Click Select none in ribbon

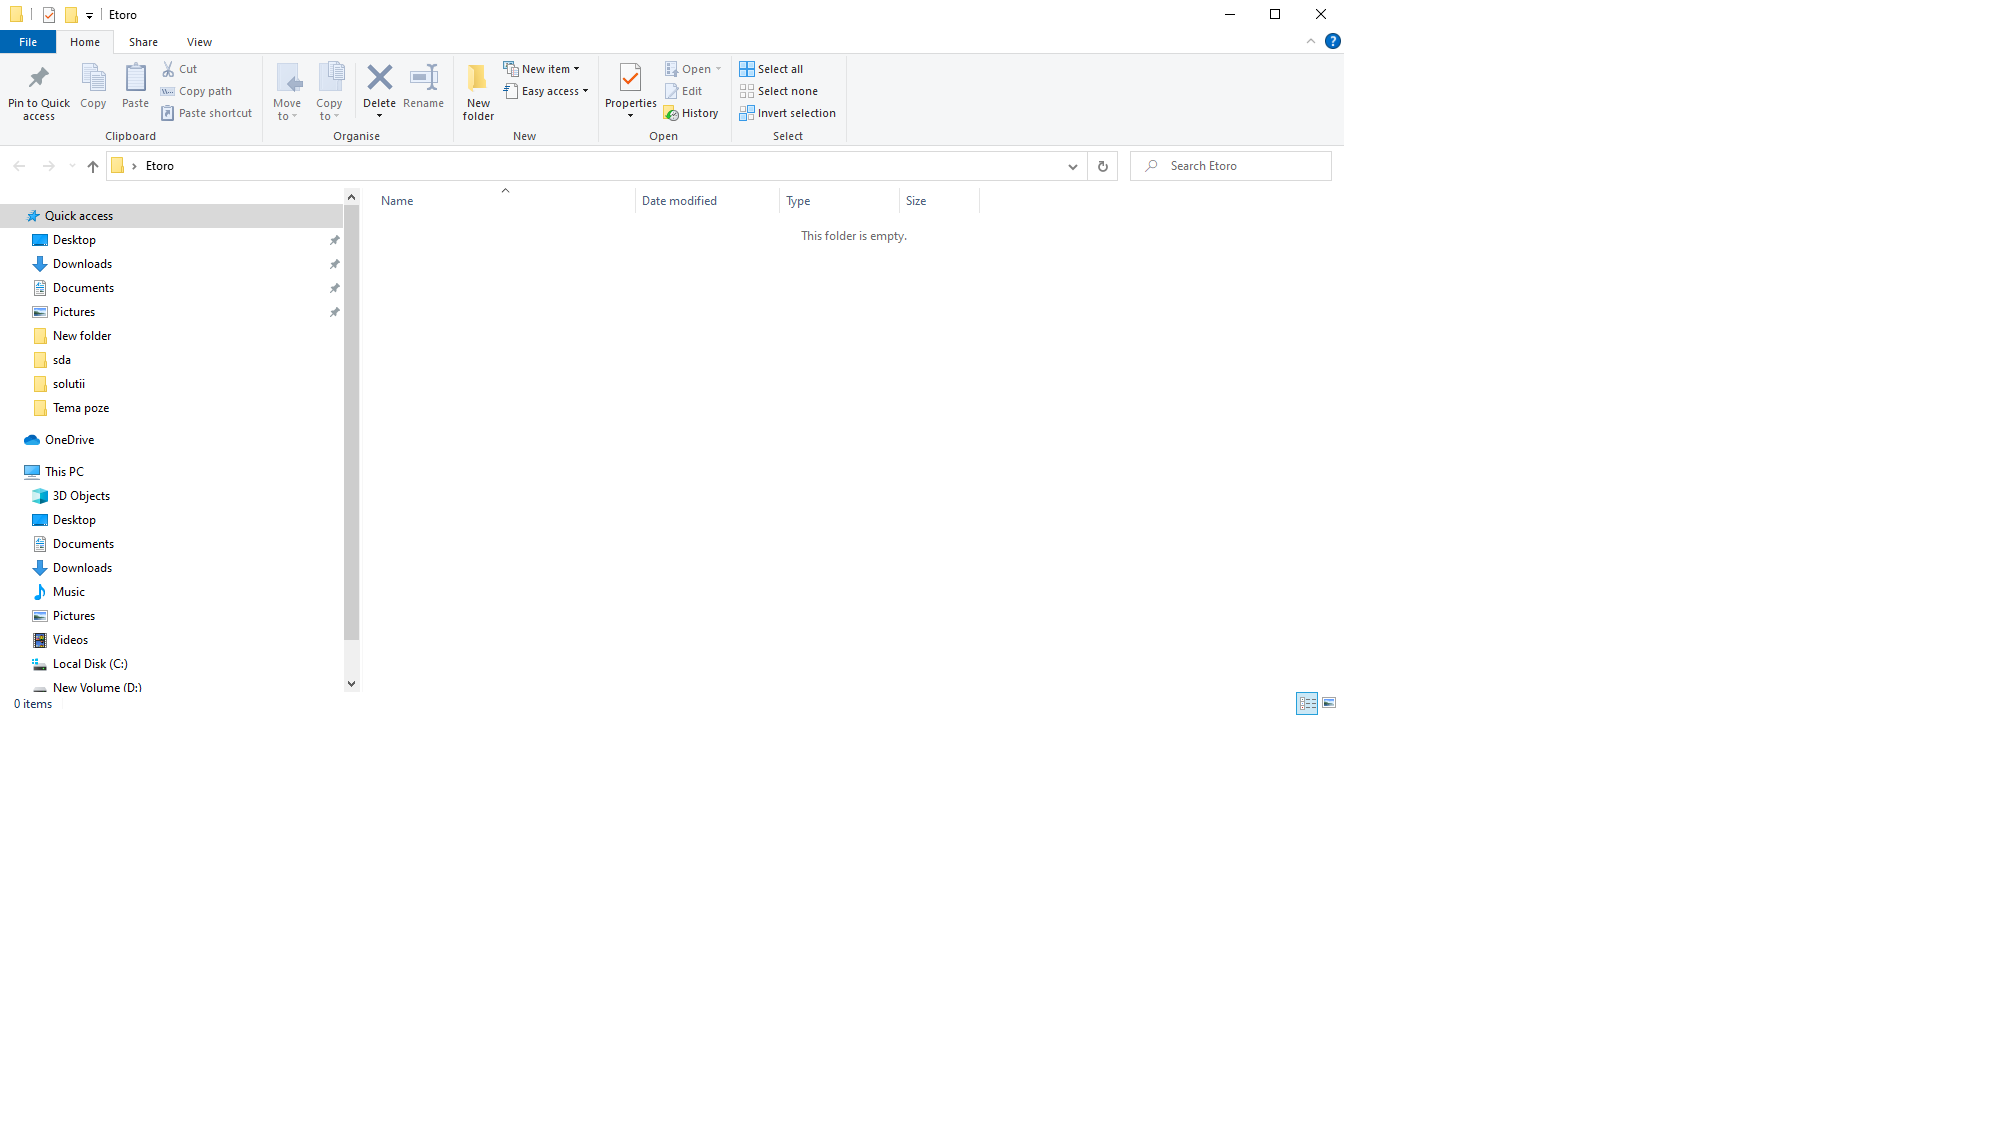[x=779, y=91]
